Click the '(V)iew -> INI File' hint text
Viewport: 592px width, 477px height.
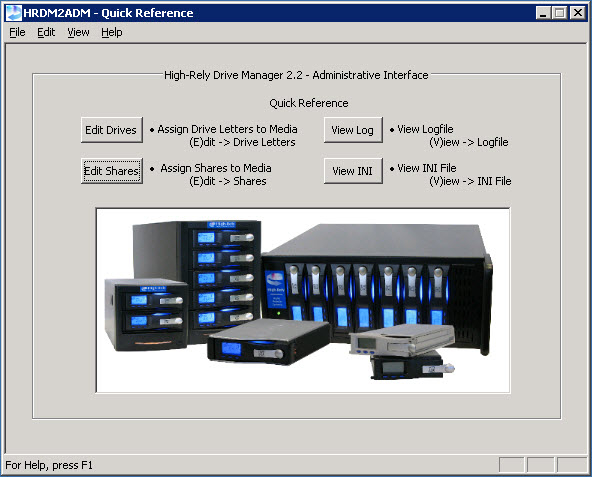[470, 181]
